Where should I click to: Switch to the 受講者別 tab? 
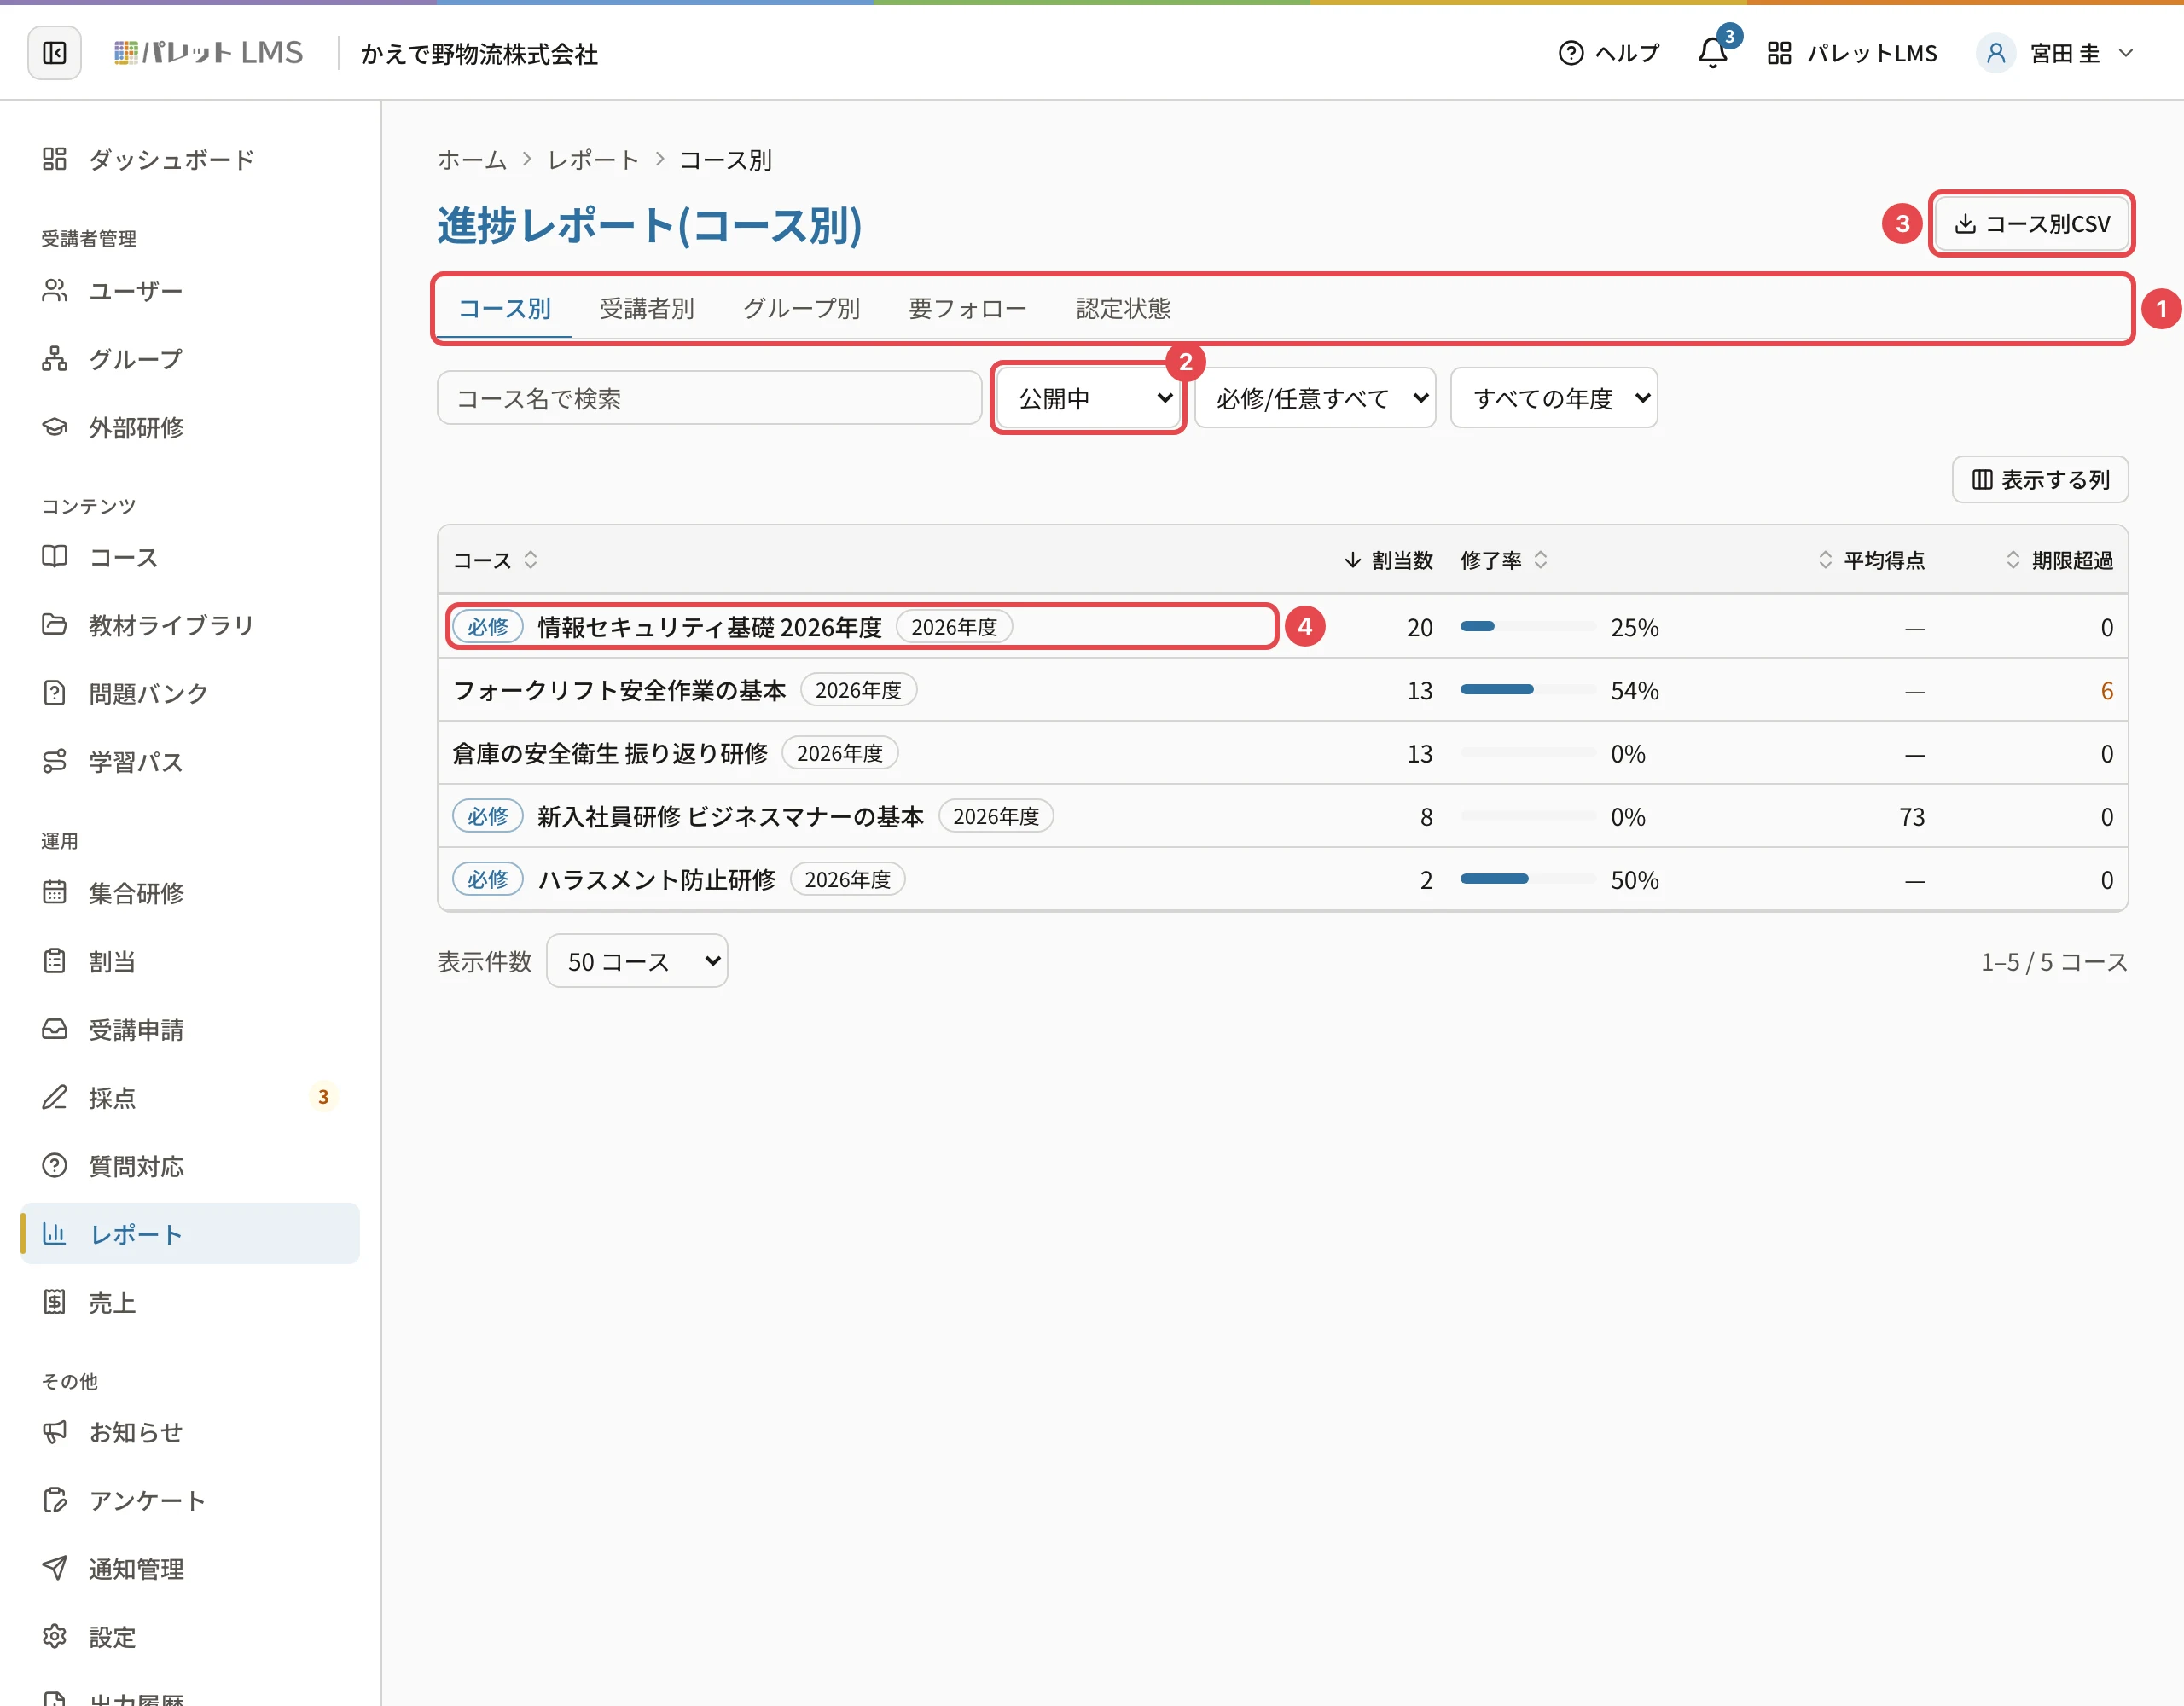point(647,308)
